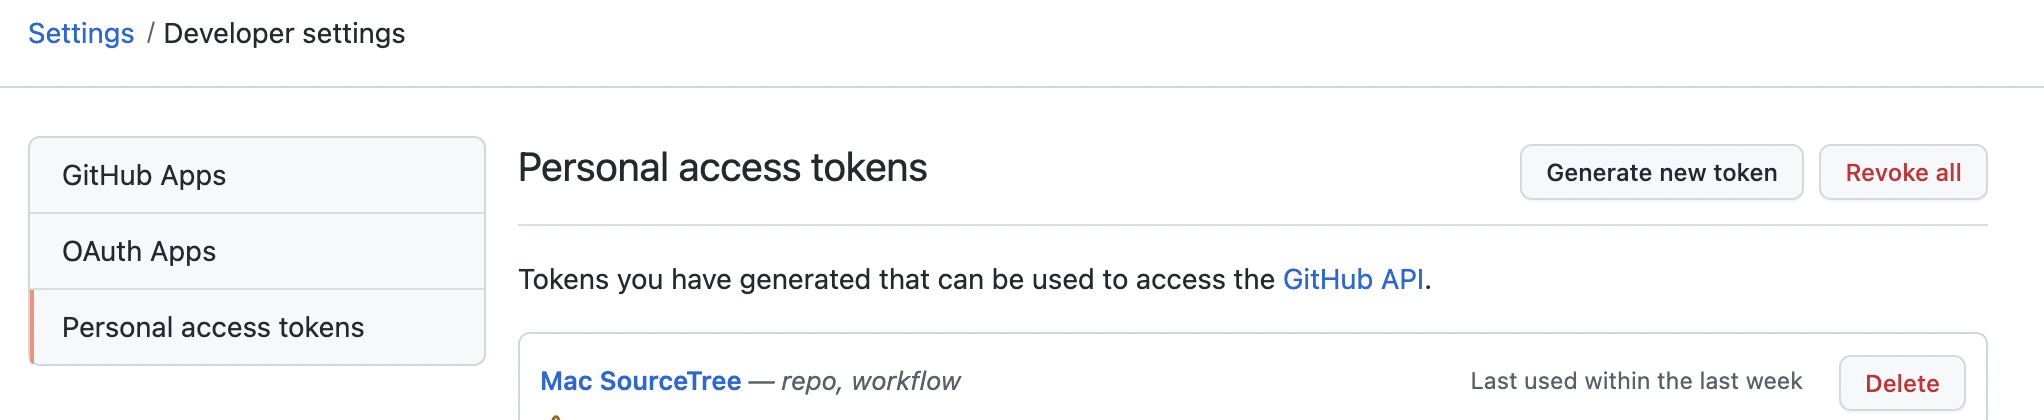The height and width of the screenshot is (420, 2044).
Task: Click the Tokens you have generated description
Action: tap(896, 280)
